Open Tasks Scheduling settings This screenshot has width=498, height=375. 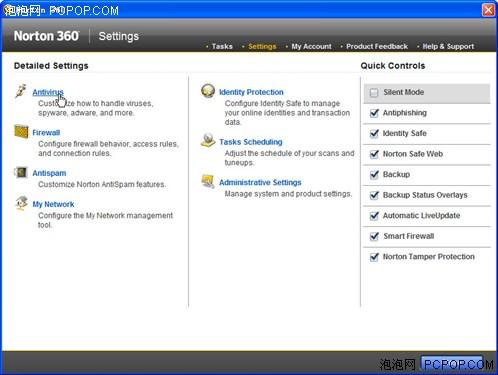pos(251,142)
